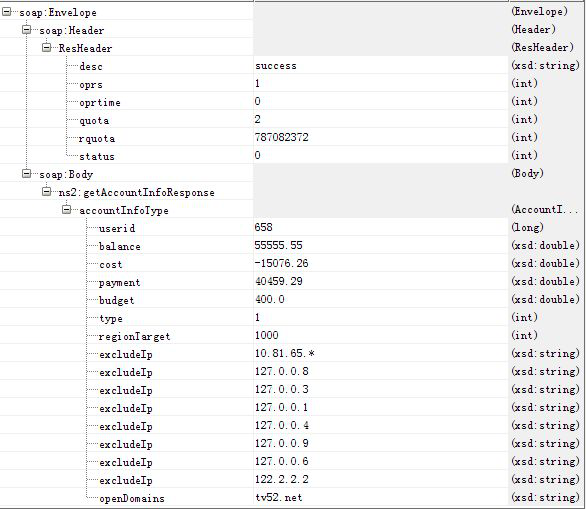Collapse the ResHeader node

point(46,47)
